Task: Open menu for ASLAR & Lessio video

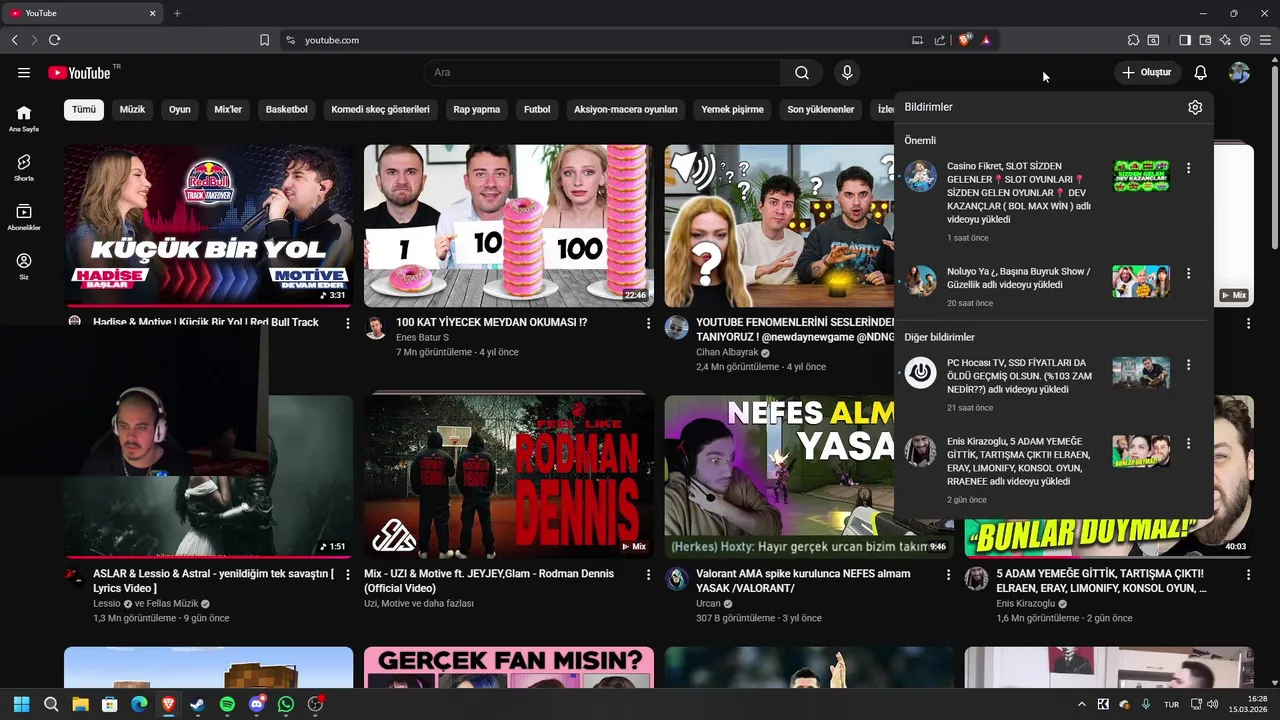Action: click(x=348, y=575)
